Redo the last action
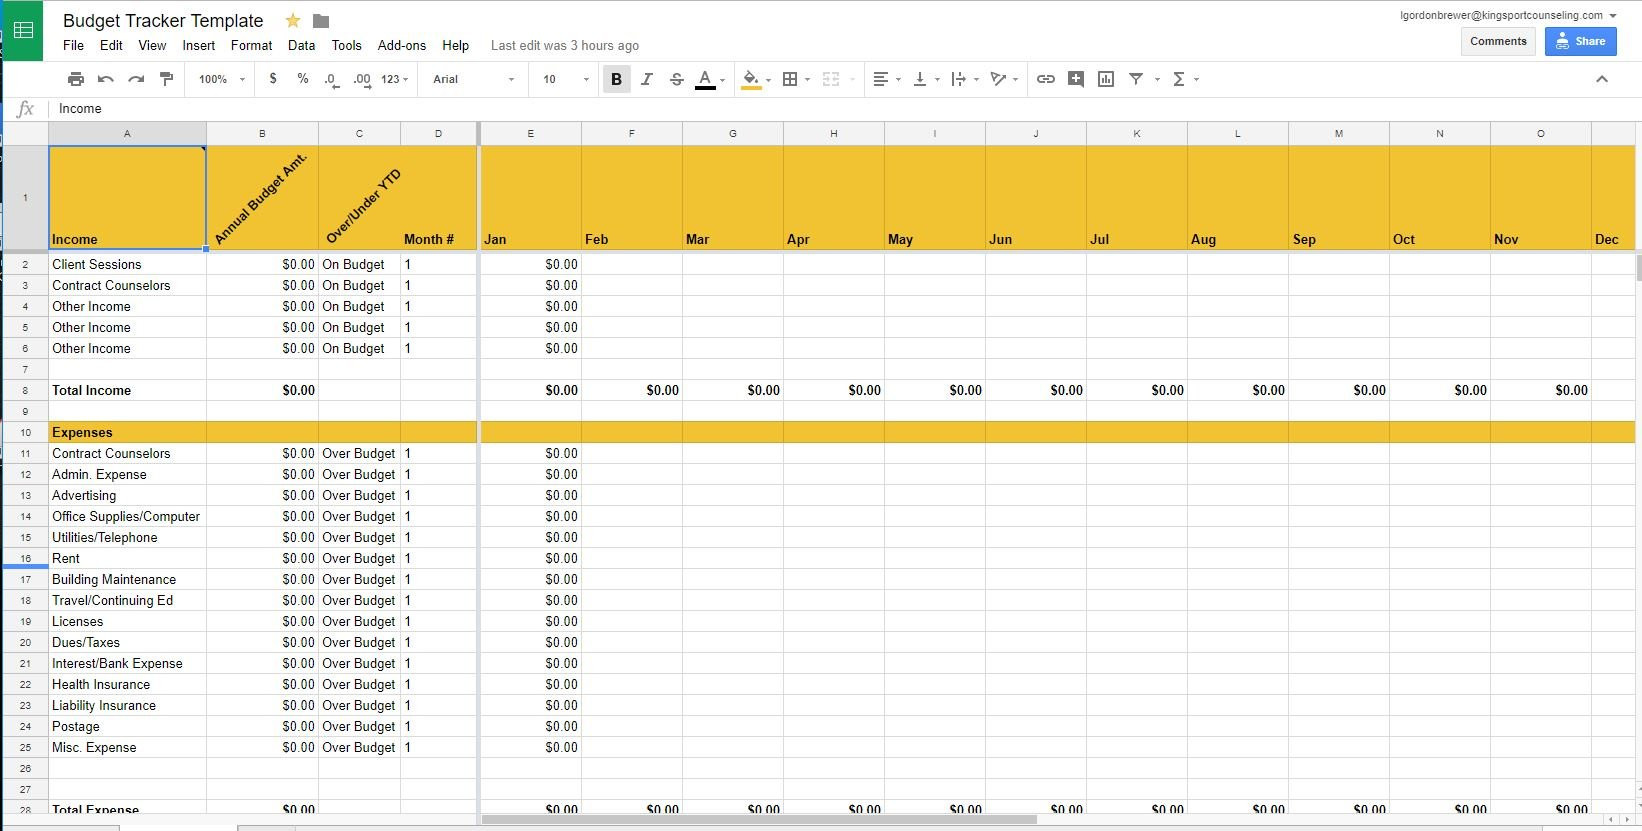This screenshot has width=1642, height=831. [136, 79]
